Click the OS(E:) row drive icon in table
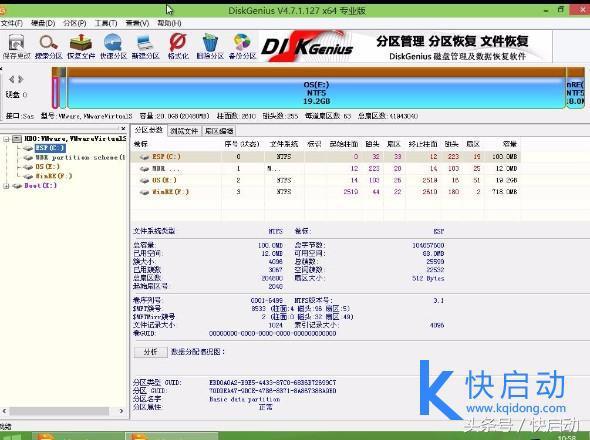This screenshot has width=590, height=440. (x=144, y=181)
